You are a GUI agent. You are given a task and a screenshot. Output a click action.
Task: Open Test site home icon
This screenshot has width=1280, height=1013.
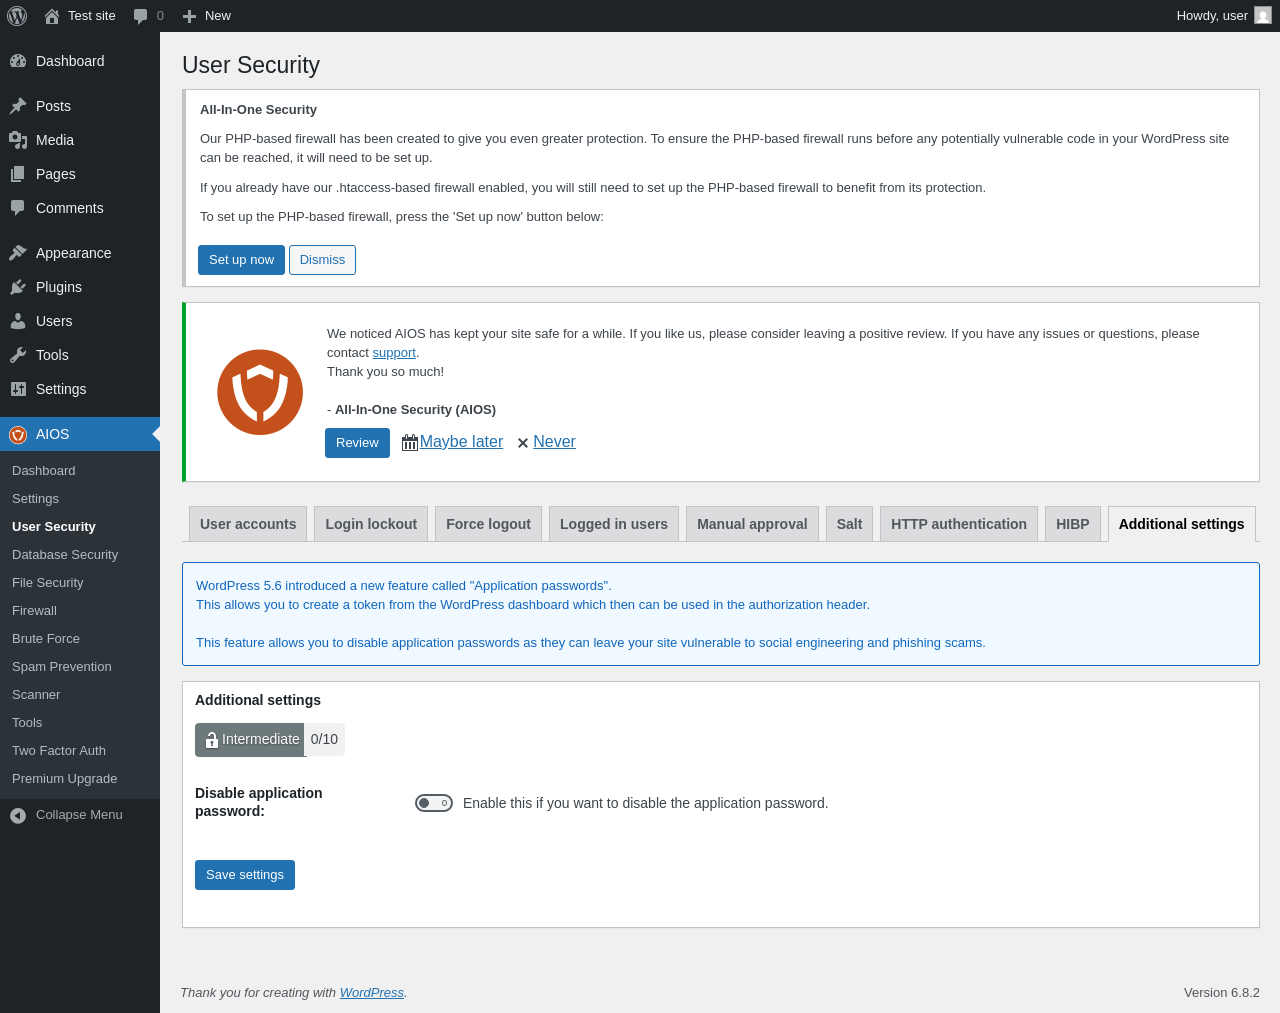(52, 16)
